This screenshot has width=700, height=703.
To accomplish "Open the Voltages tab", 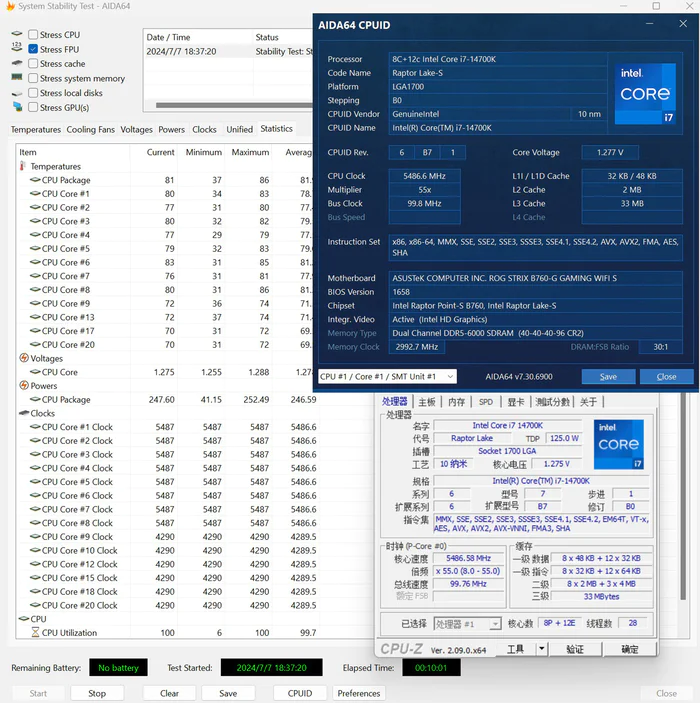I will pos(136,130).
